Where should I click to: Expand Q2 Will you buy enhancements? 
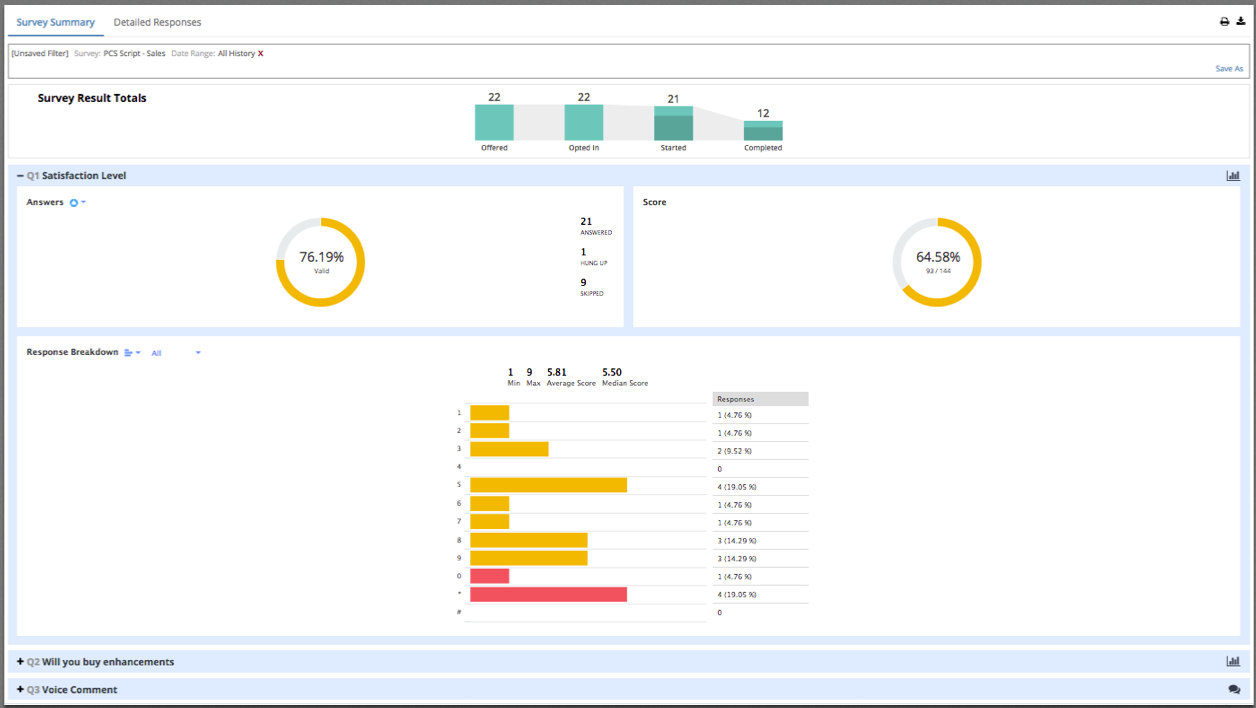click(20, 662)
